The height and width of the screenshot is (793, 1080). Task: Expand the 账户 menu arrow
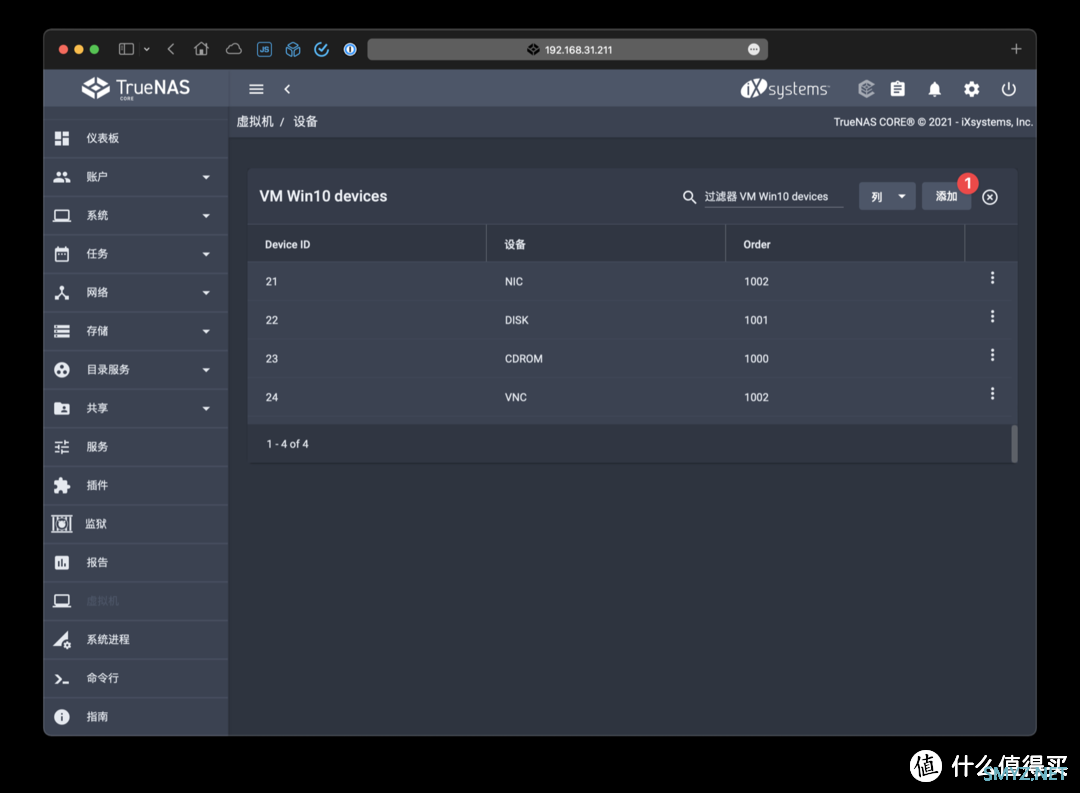206,178
